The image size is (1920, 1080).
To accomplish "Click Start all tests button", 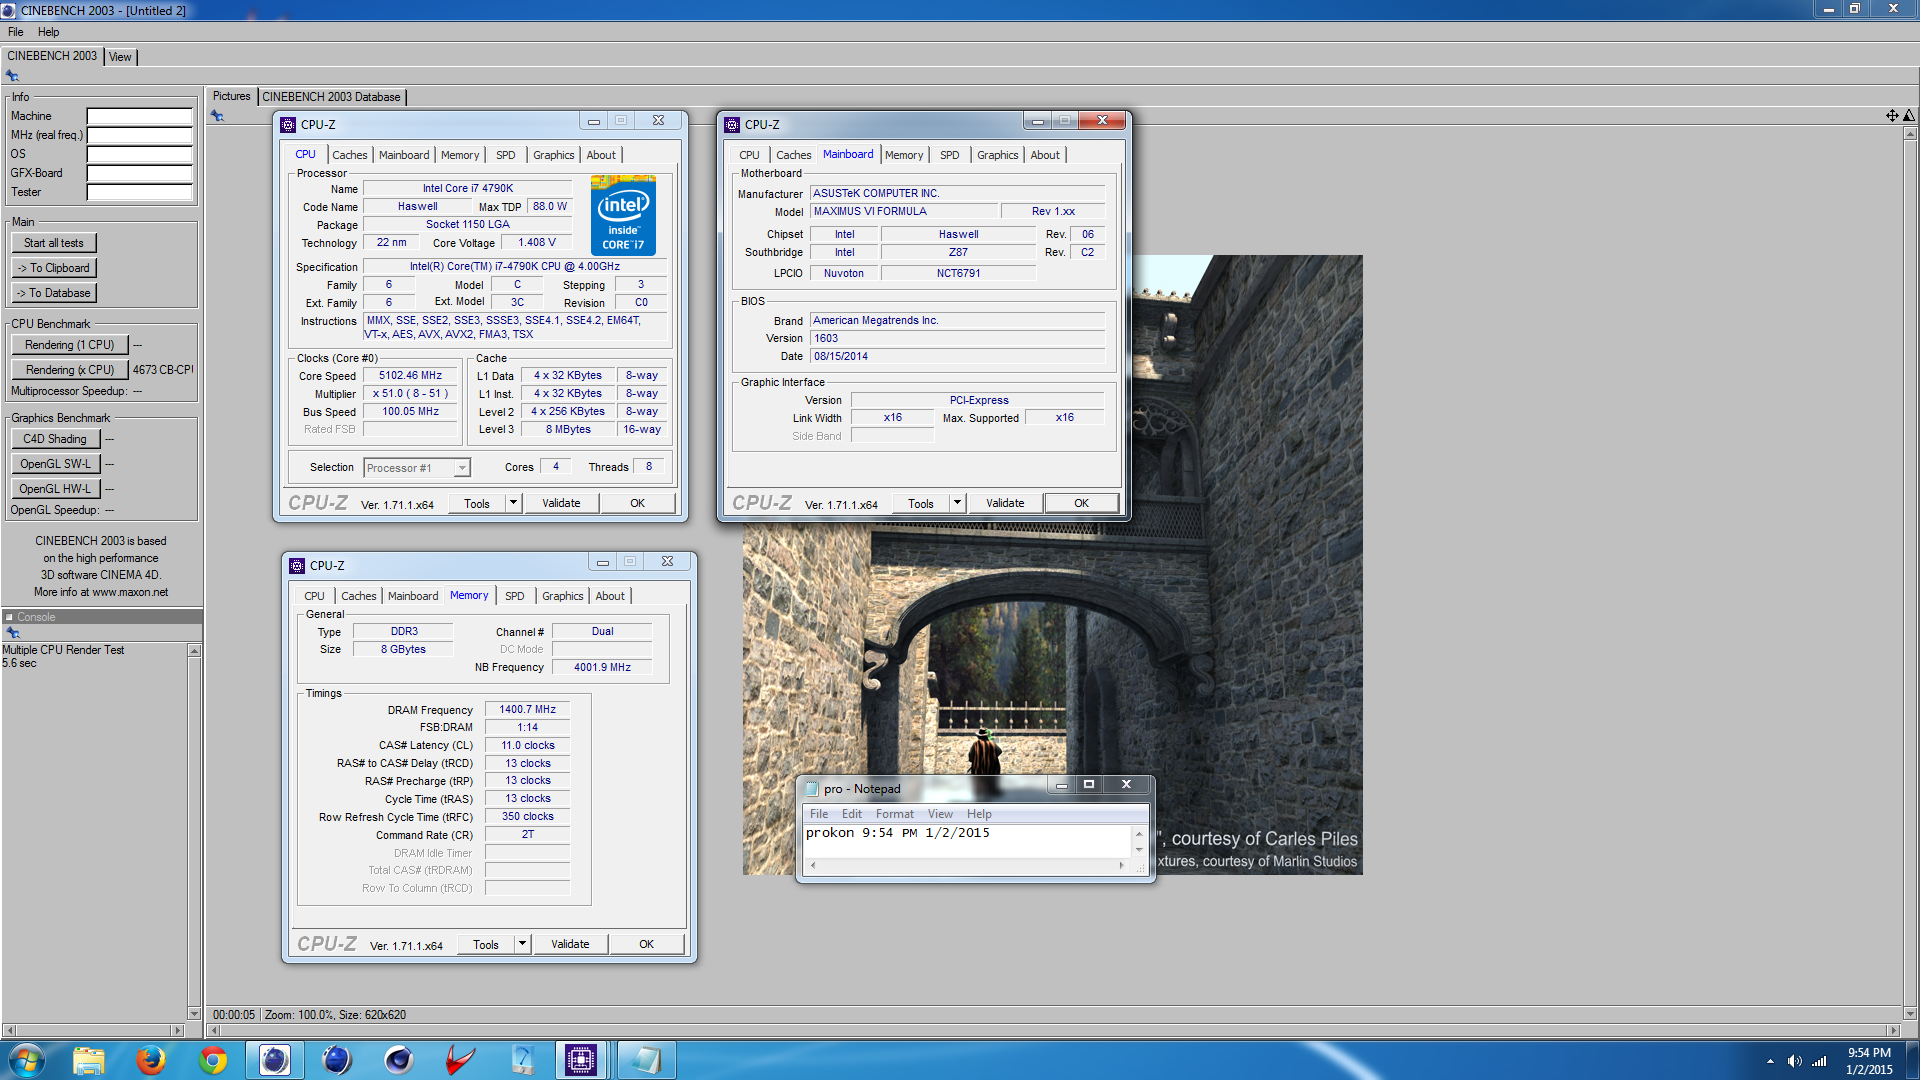I will (x=54, y=243).
